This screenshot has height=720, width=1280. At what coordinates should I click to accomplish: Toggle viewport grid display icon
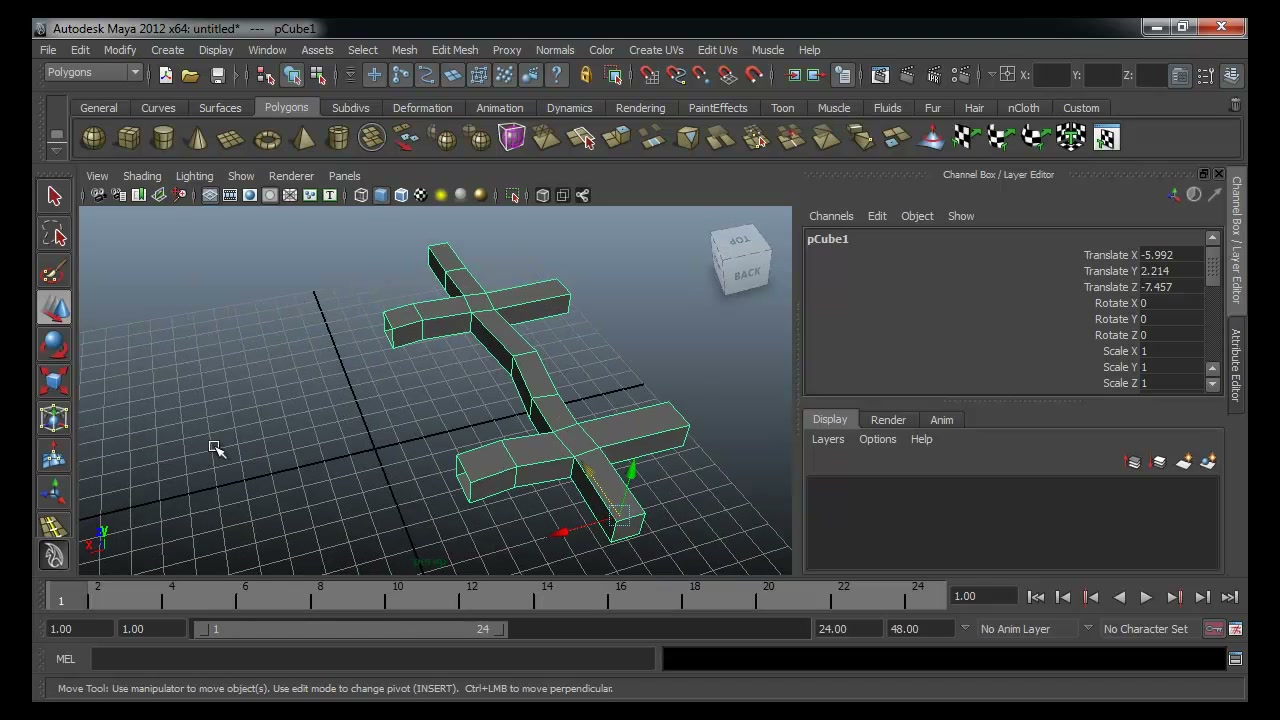210,195
